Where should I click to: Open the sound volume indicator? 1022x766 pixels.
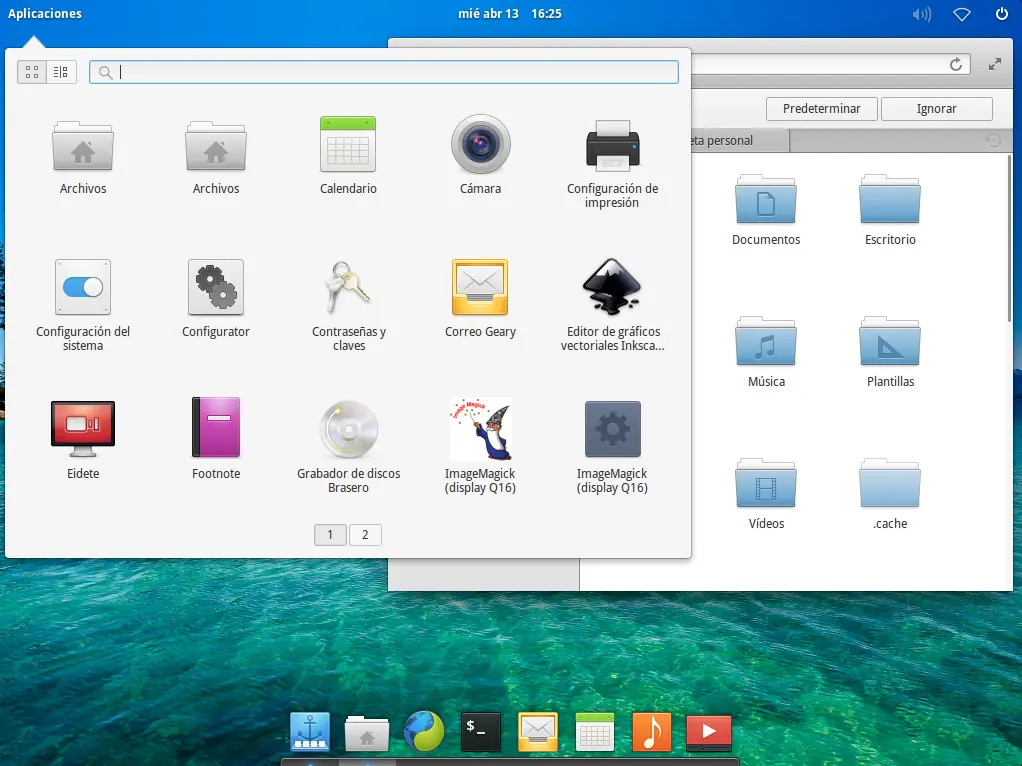(922, 14)
